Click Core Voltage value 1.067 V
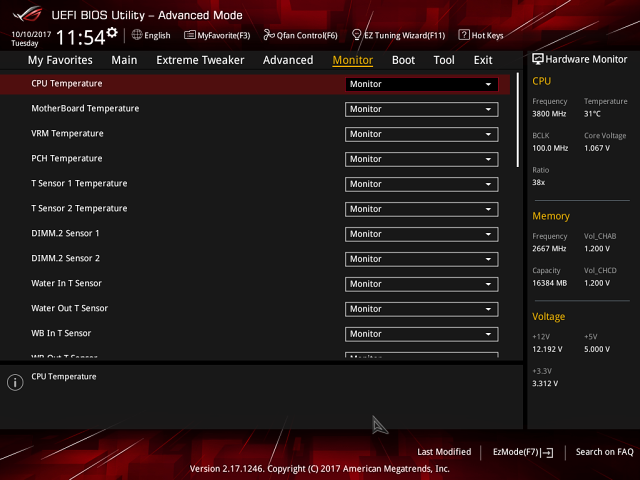Viewport: 640px width, 480px height. (x=597, y=148)
